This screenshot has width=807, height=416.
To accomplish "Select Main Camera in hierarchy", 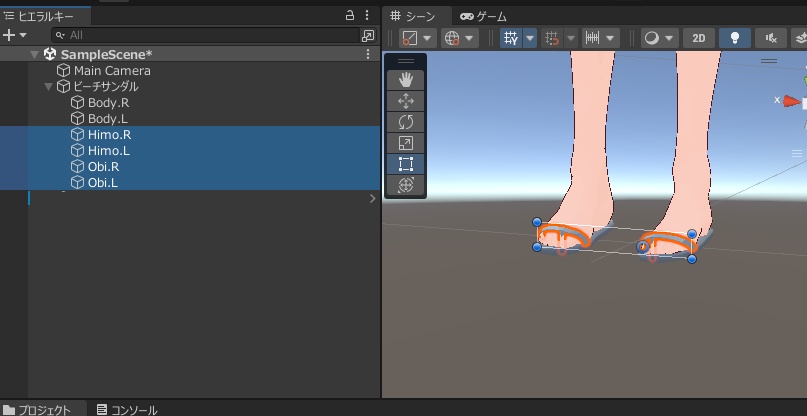I will point(112,71).
